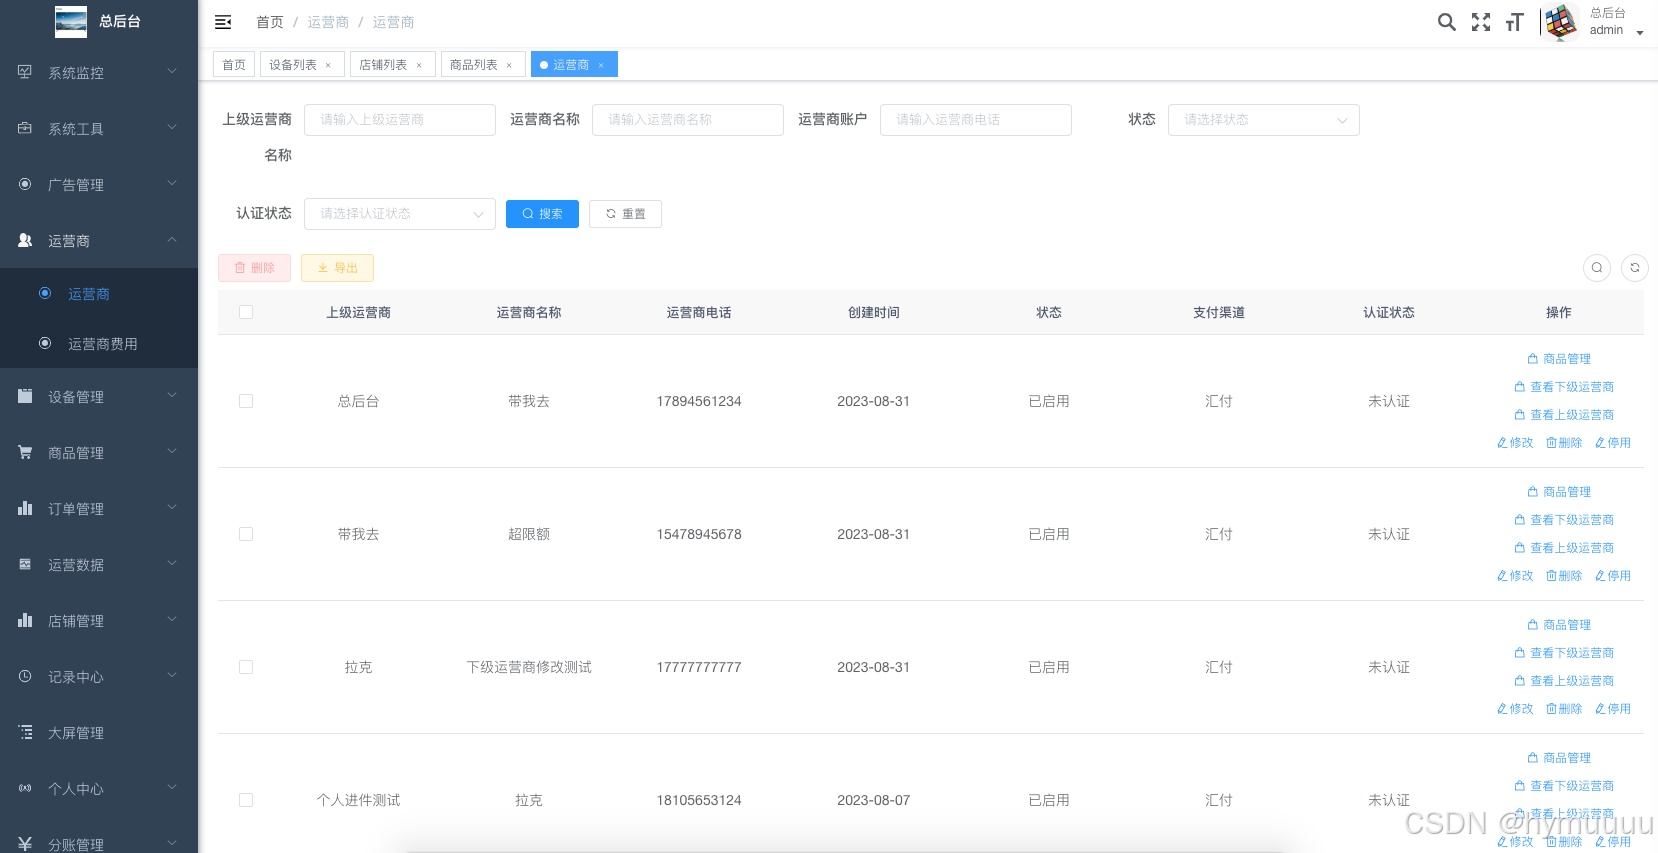The height and width of the screenshot is (853, 1658).
Task: Open the 分账管理 sidebar menu
Action: [99, 844]
